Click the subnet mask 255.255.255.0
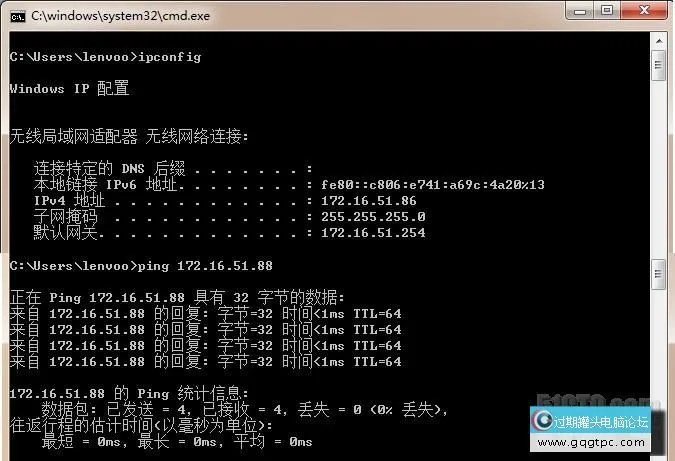 [373, 217]
